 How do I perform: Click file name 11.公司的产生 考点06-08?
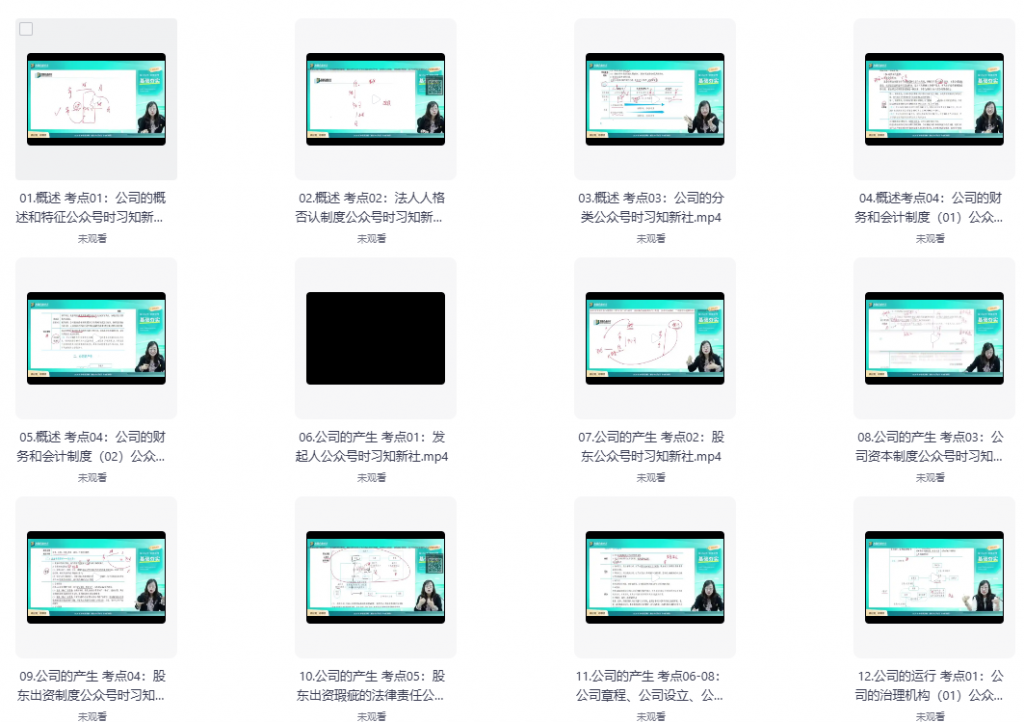[655, 685]
